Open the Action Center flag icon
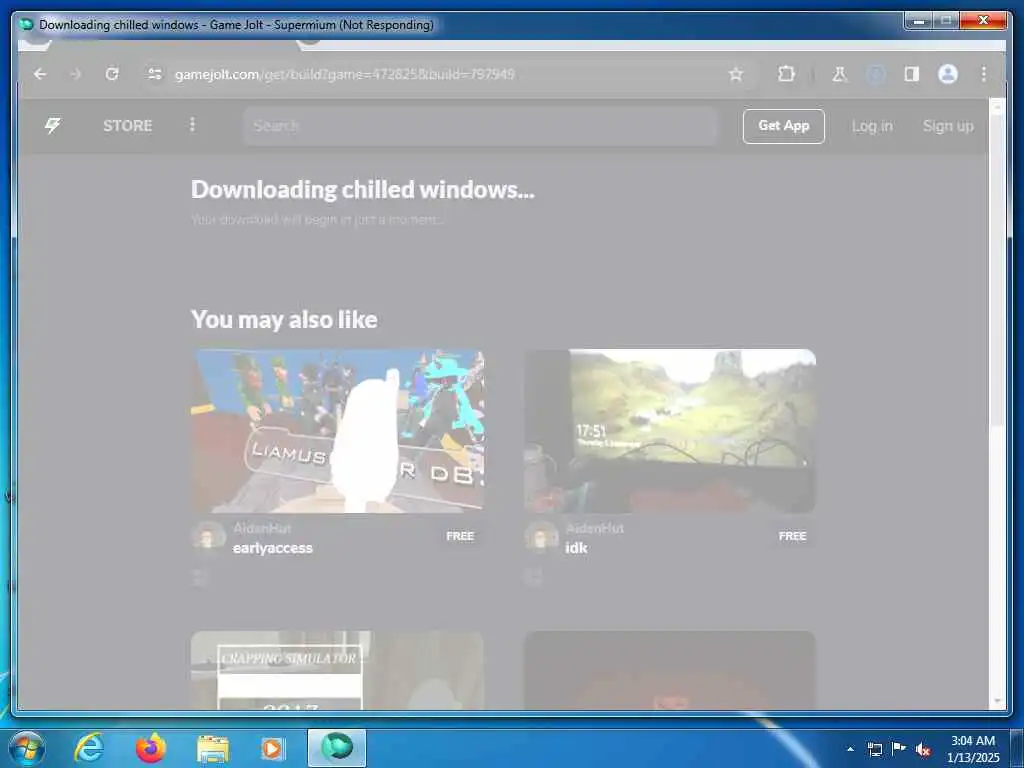1024x768 pixels. click(899, 748)
